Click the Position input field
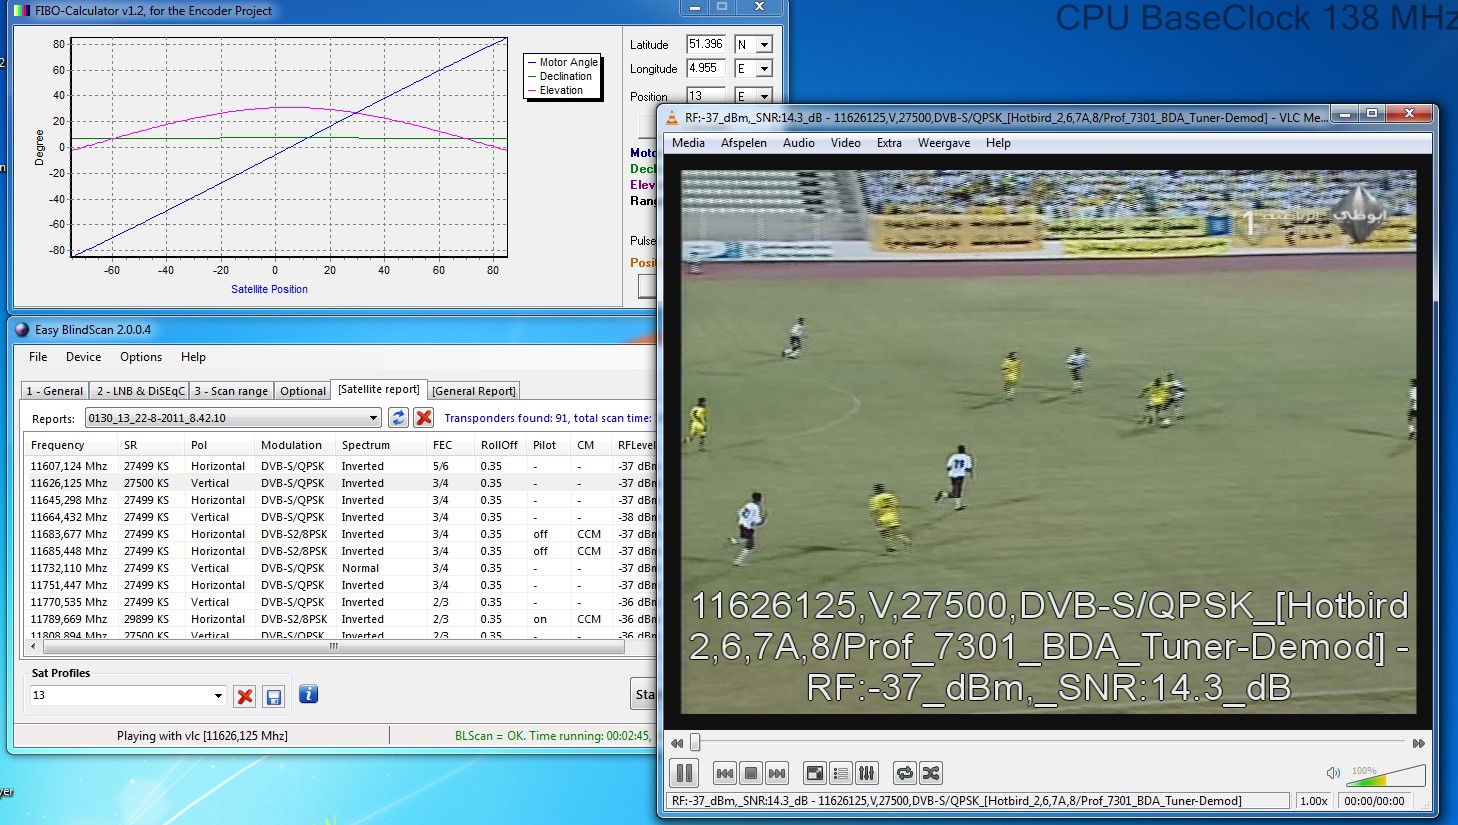Screen dimensions: 1458x825 click(706, 96)
